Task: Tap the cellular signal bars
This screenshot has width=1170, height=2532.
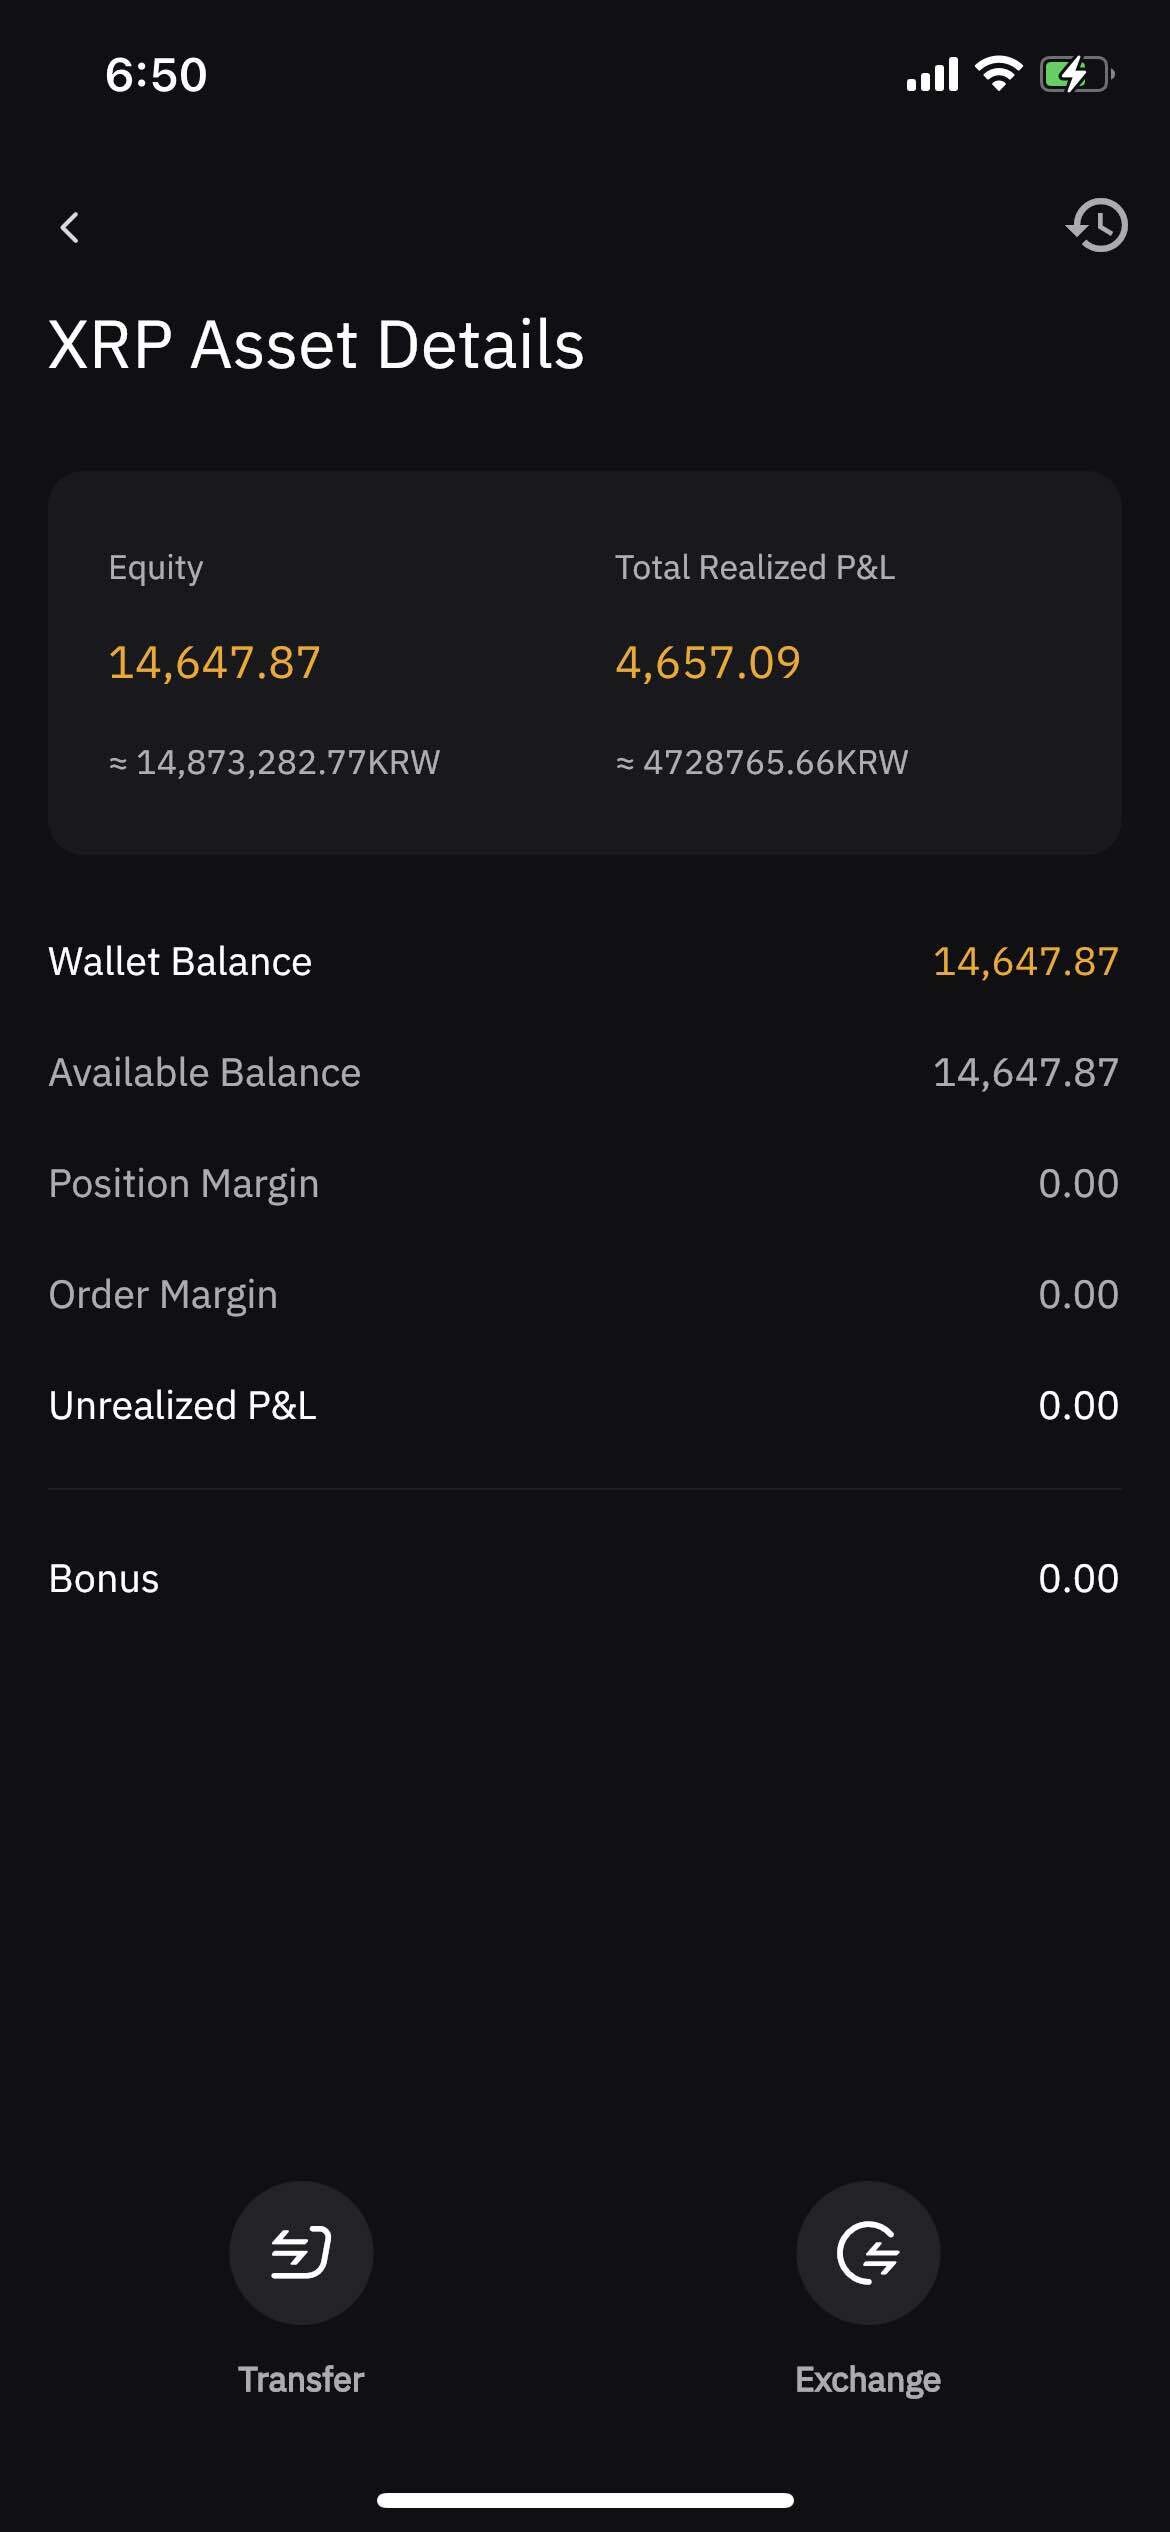Action: tap(931, 75)
